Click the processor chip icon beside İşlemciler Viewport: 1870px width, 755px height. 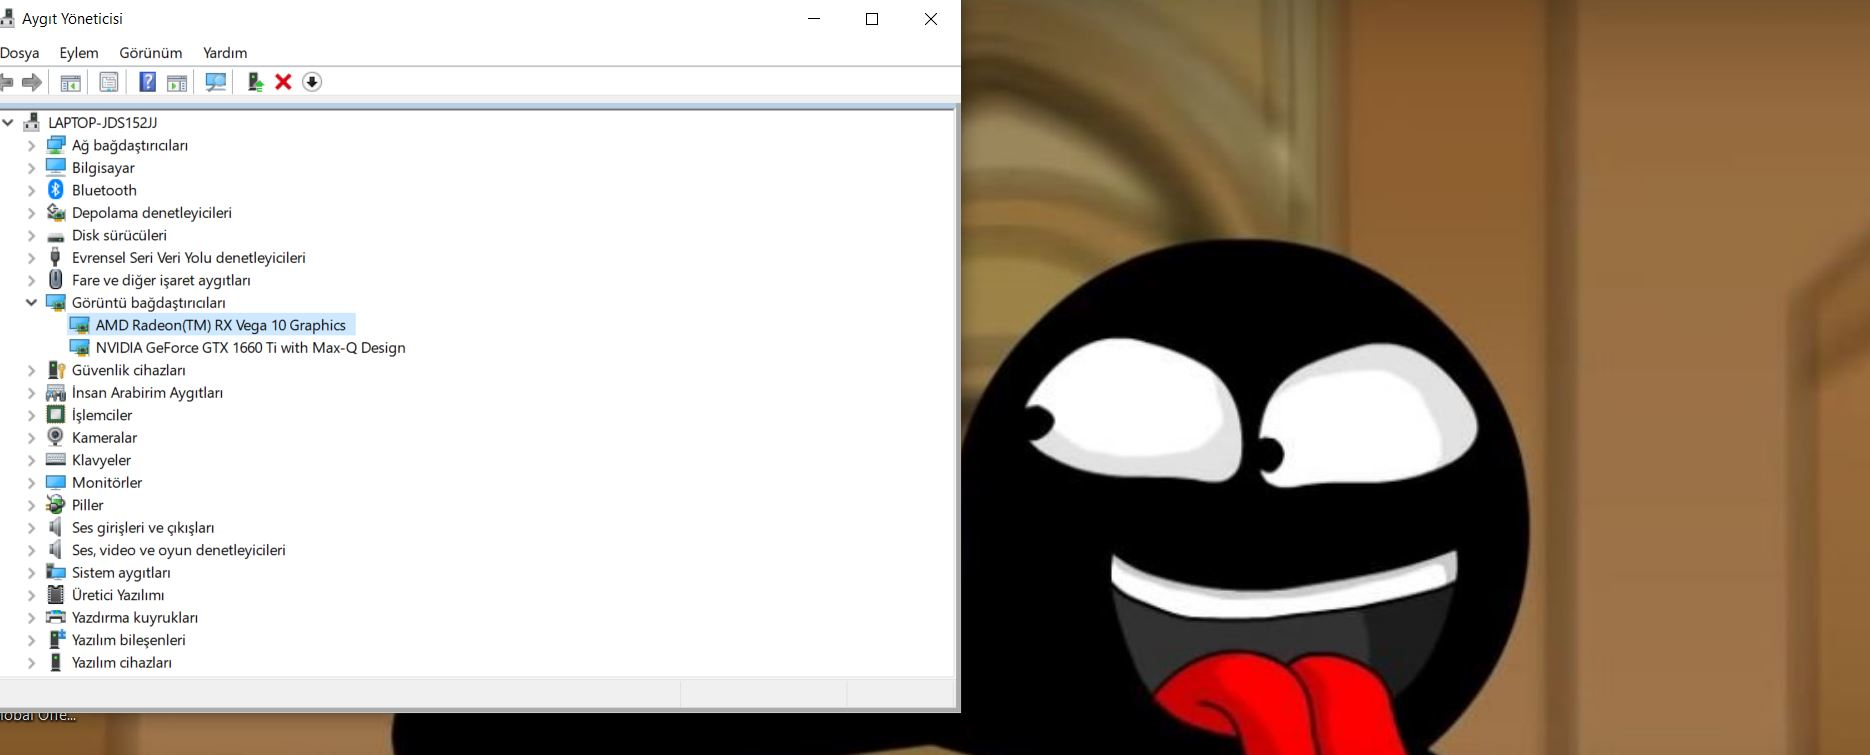click(x=56, y=415)
